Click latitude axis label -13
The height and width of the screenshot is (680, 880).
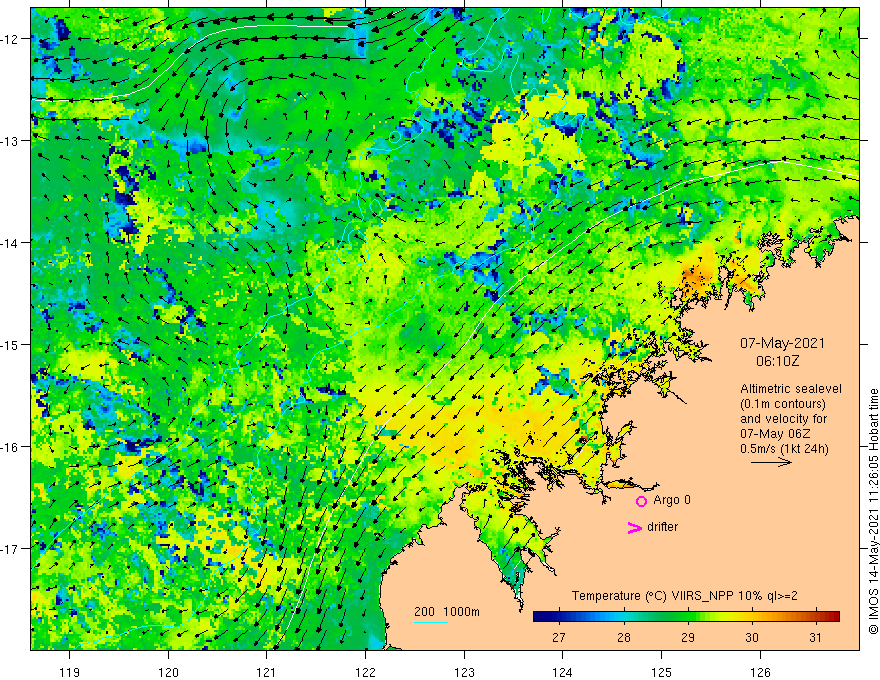click(10, 141)
